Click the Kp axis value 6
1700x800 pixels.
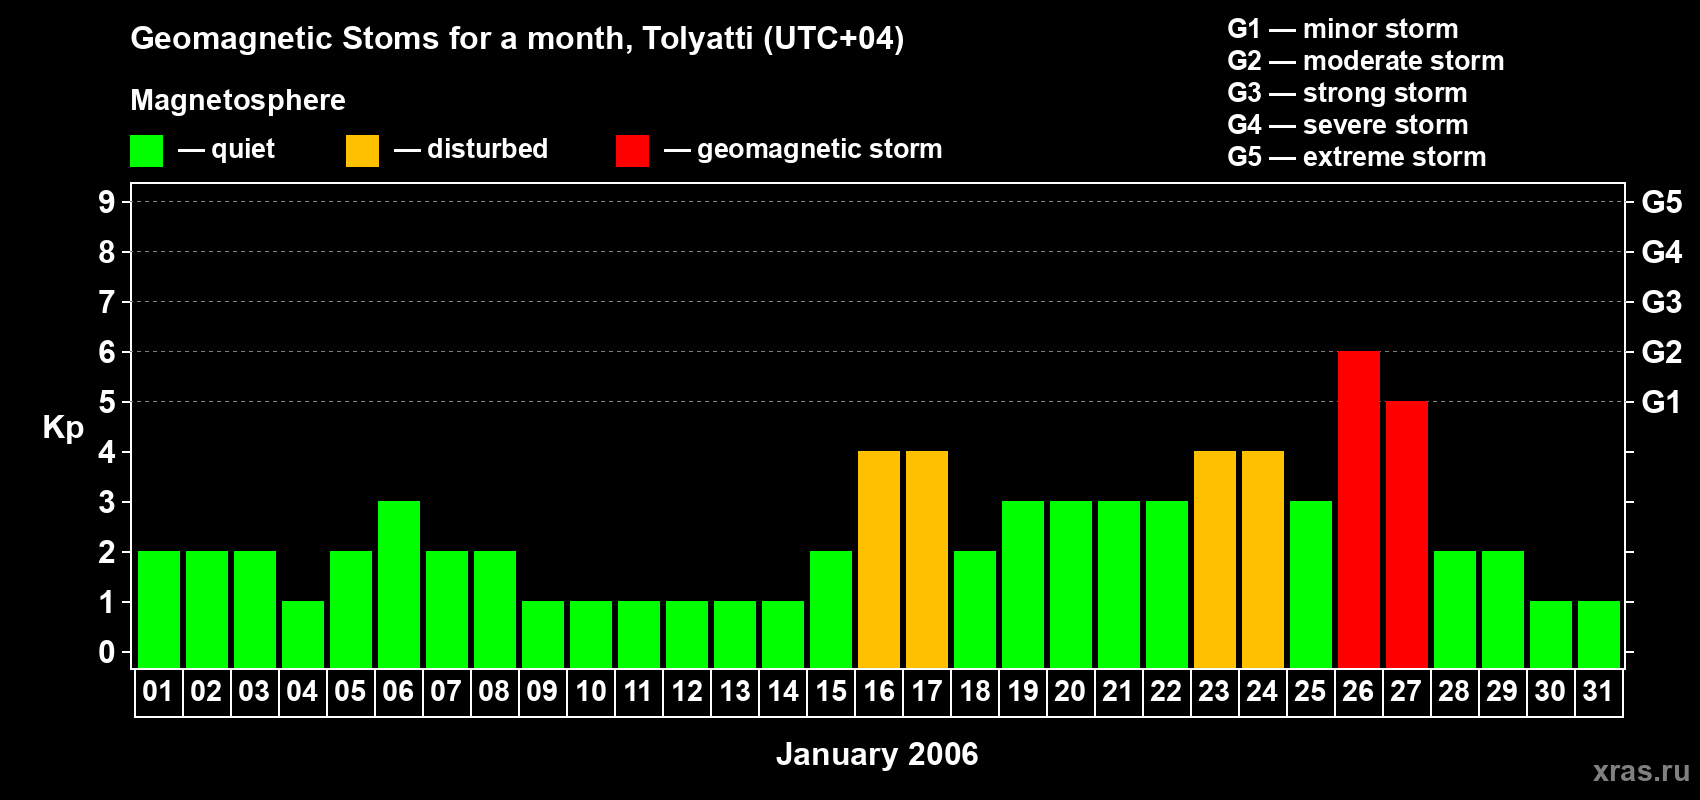(107, 352)
